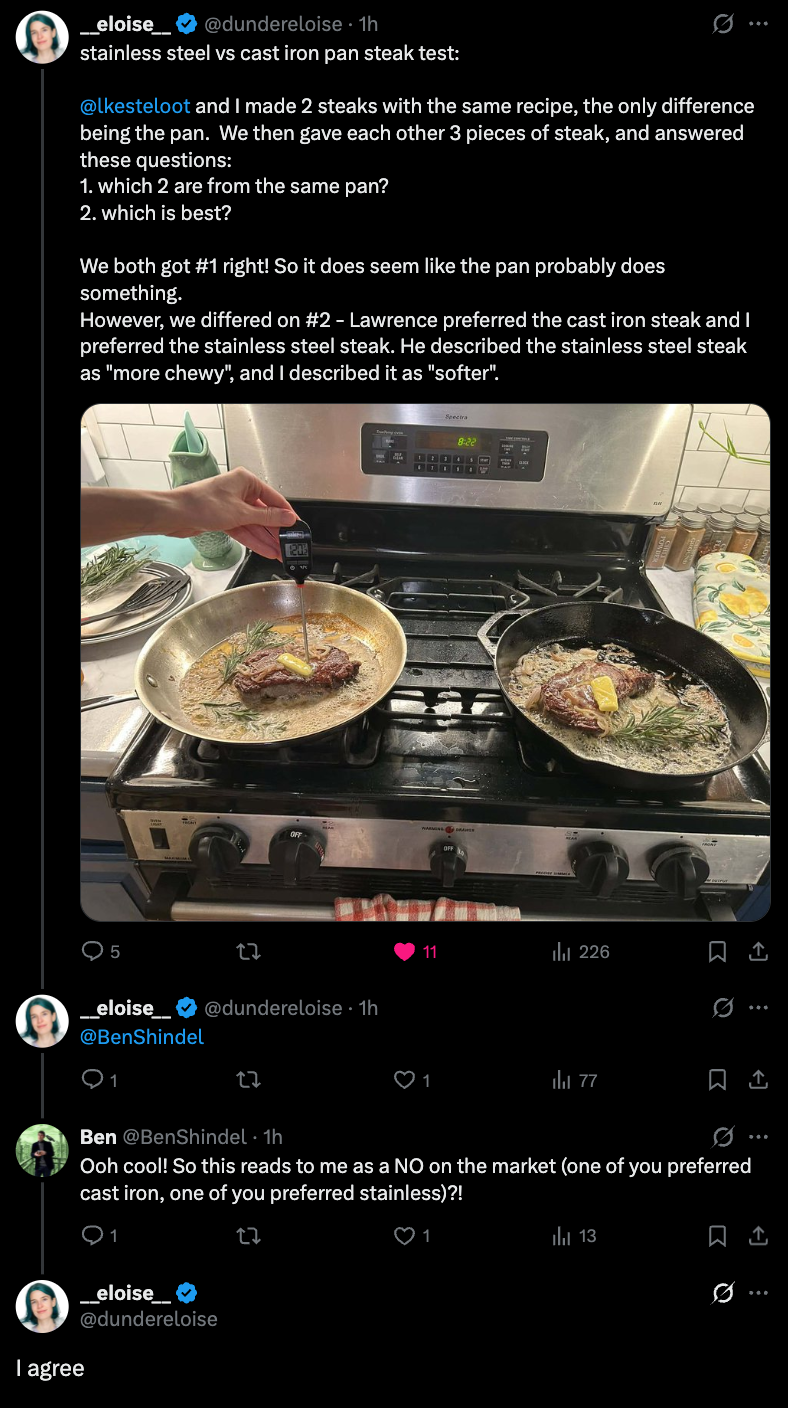Repost the steak test tweet

point(247,952)
